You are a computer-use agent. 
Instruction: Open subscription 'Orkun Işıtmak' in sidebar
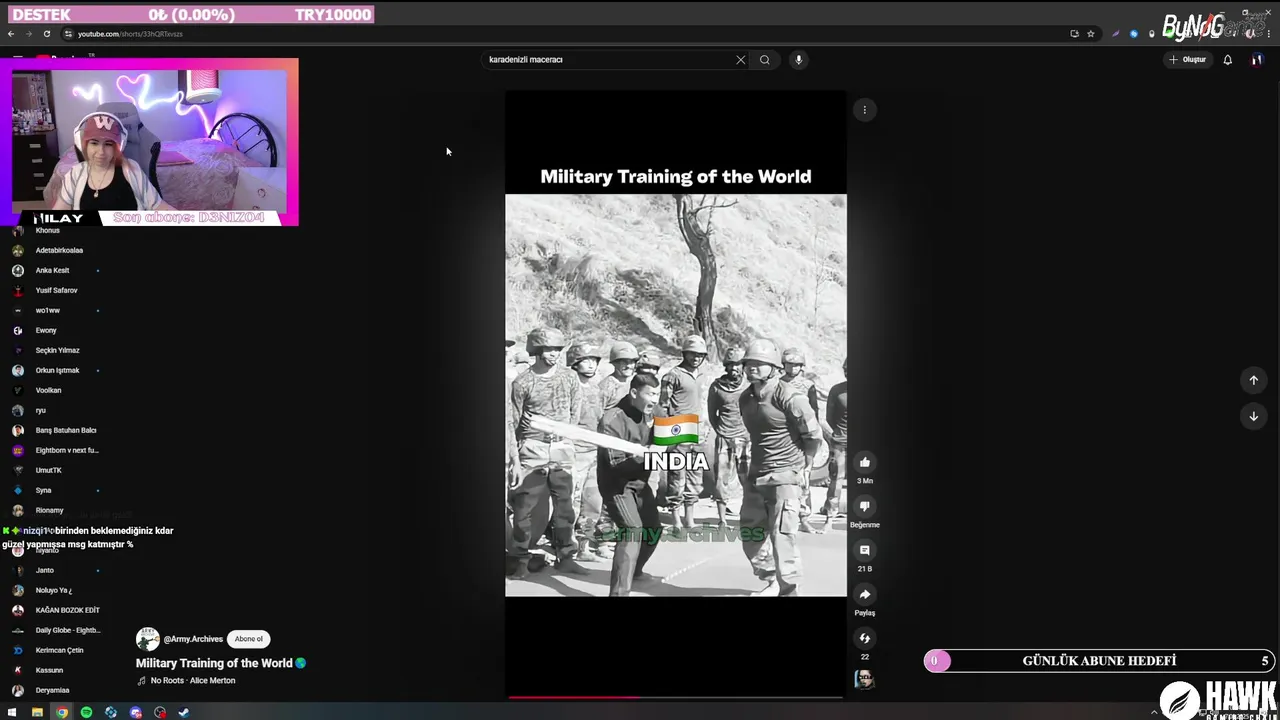coord(57,370)
